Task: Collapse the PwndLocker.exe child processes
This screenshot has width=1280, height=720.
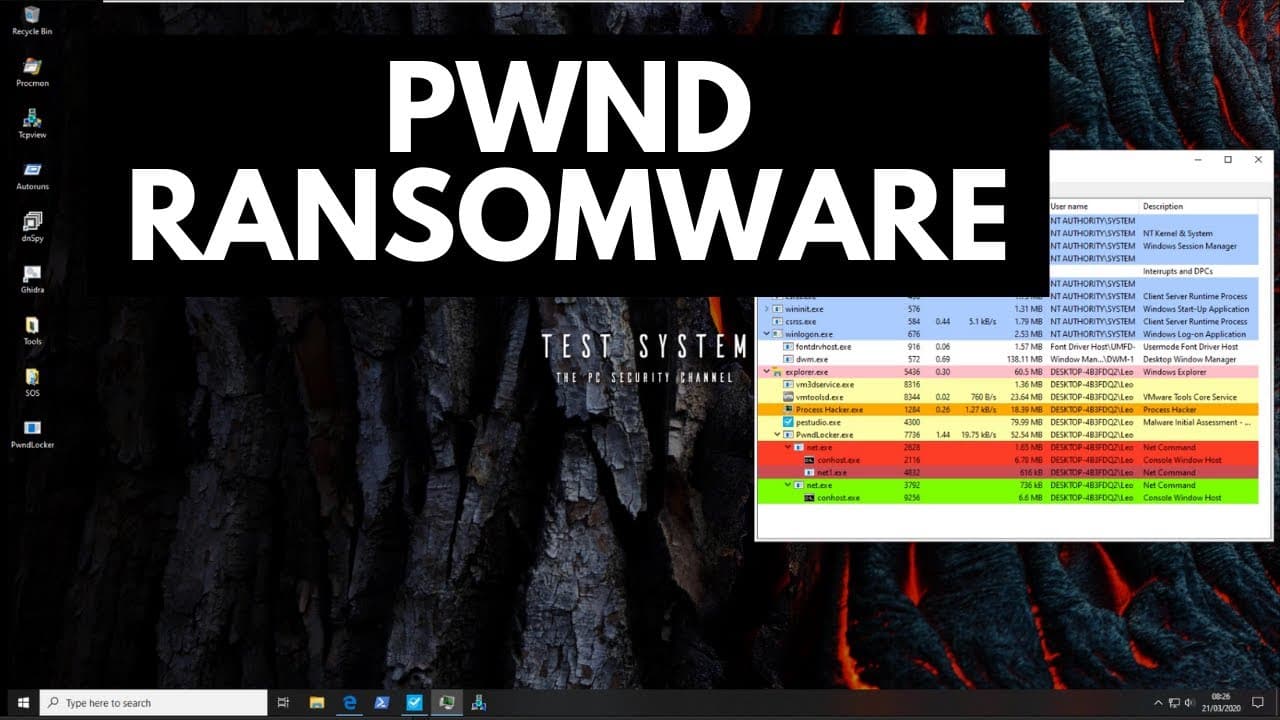Action: [777, 435]
